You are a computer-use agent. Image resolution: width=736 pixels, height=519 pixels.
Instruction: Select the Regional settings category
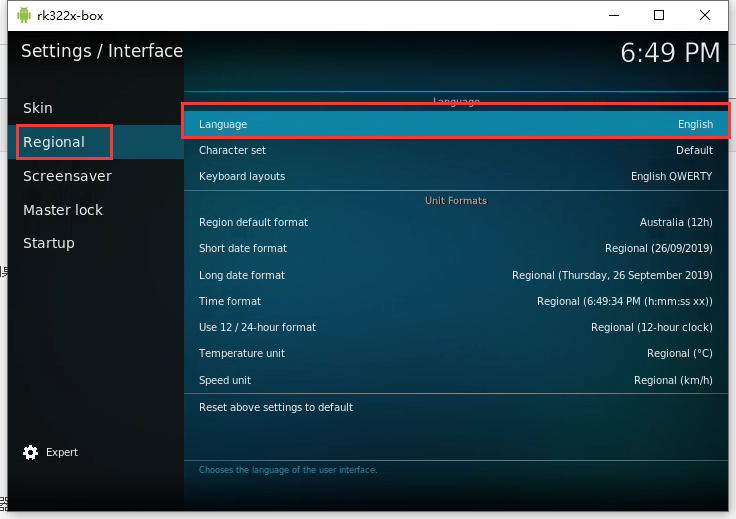tap(96, 142)
